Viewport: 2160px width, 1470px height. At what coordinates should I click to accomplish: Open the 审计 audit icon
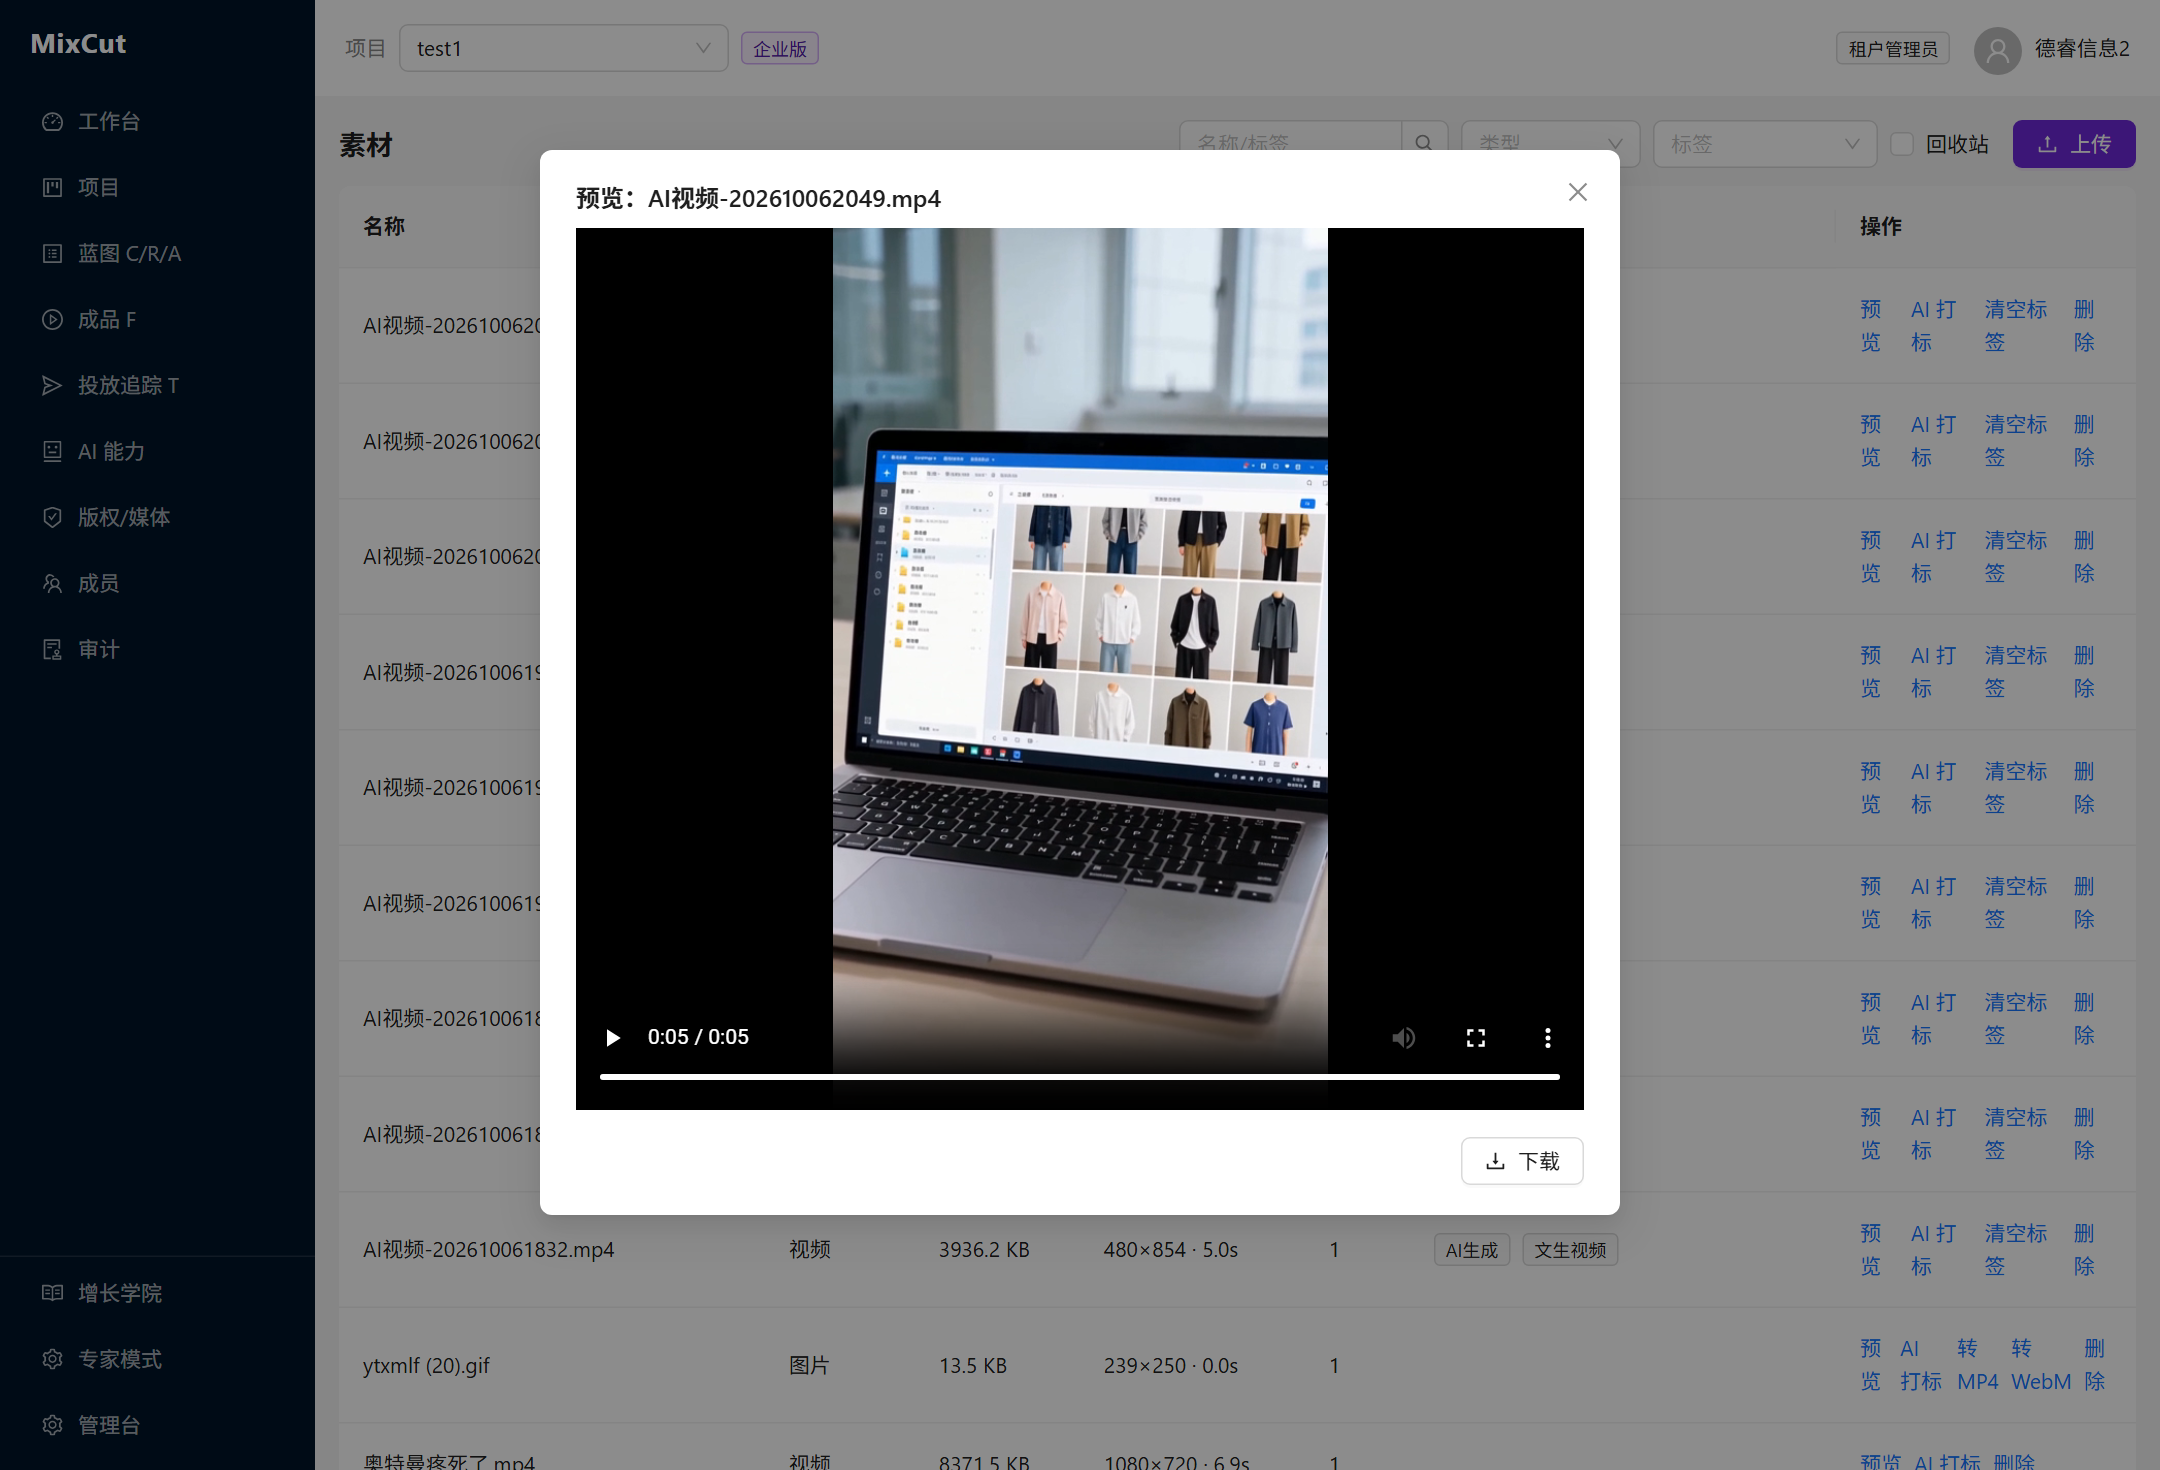click(x=52, y=649)
